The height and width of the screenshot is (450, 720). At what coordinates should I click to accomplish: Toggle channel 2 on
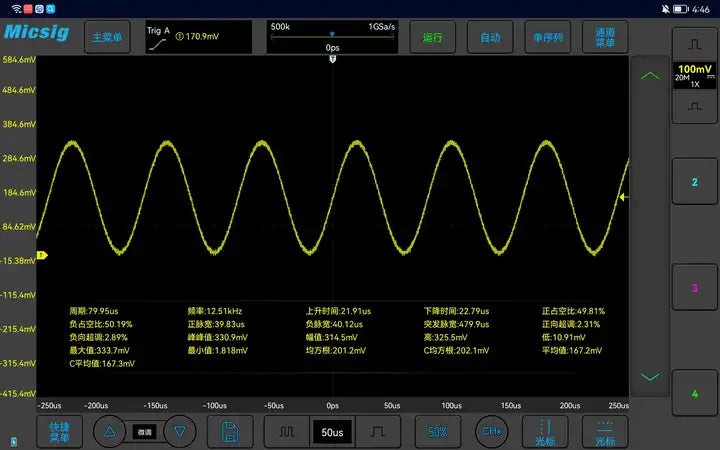pos(694,181)
